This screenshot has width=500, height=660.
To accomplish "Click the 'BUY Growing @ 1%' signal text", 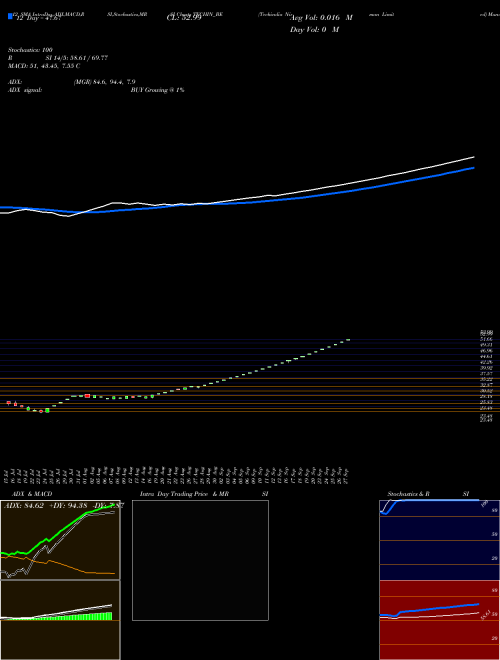I will (157, 90).
